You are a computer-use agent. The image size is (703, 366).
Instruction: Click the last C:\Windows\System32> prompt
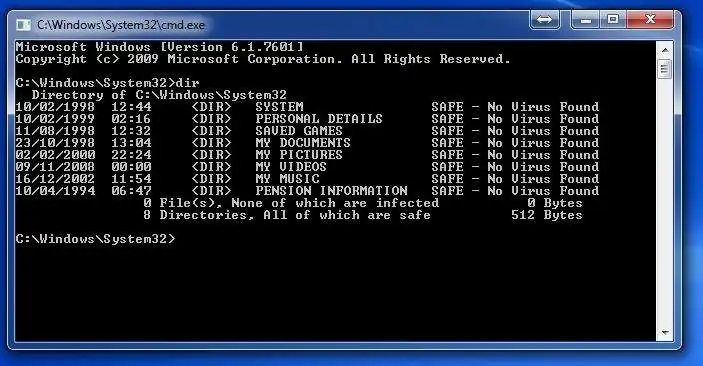click(x=95, y=239)
